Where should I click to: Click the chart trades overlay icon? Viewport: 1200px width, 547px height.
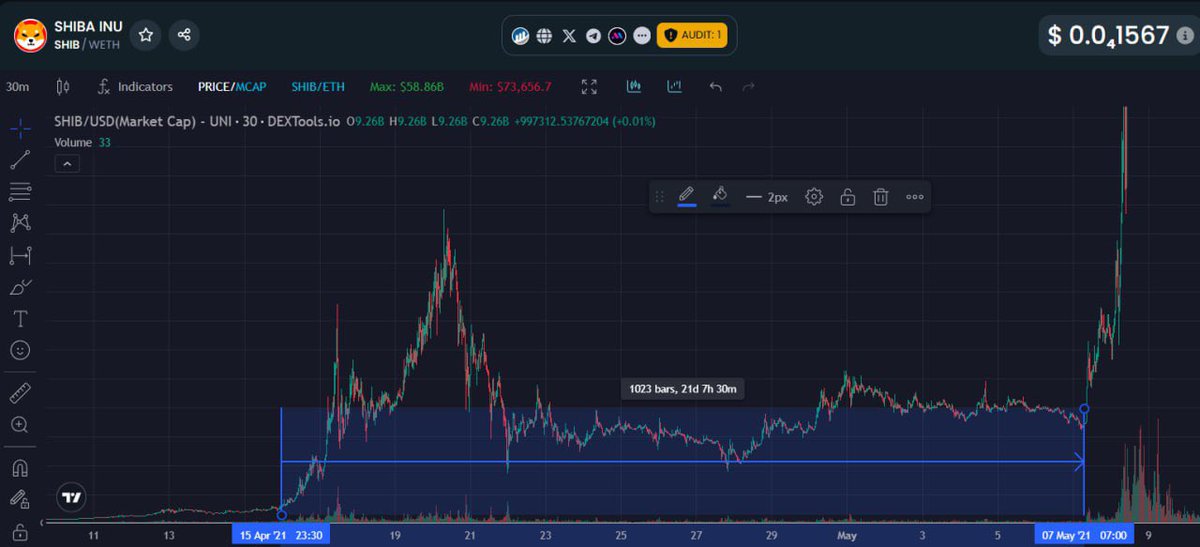click(x=634, y=87)
